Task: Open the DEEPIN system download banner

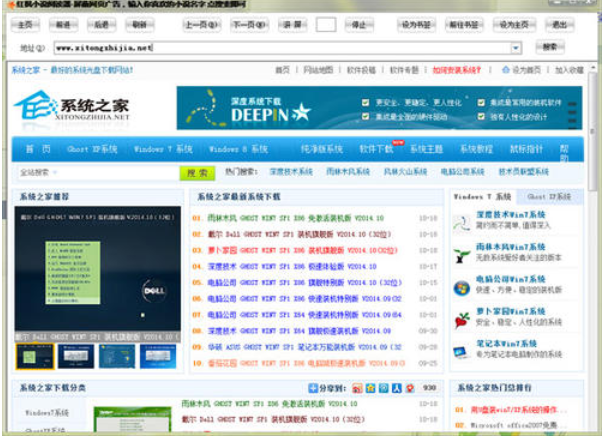Action: pyautogui.click(x=379, y=108)
